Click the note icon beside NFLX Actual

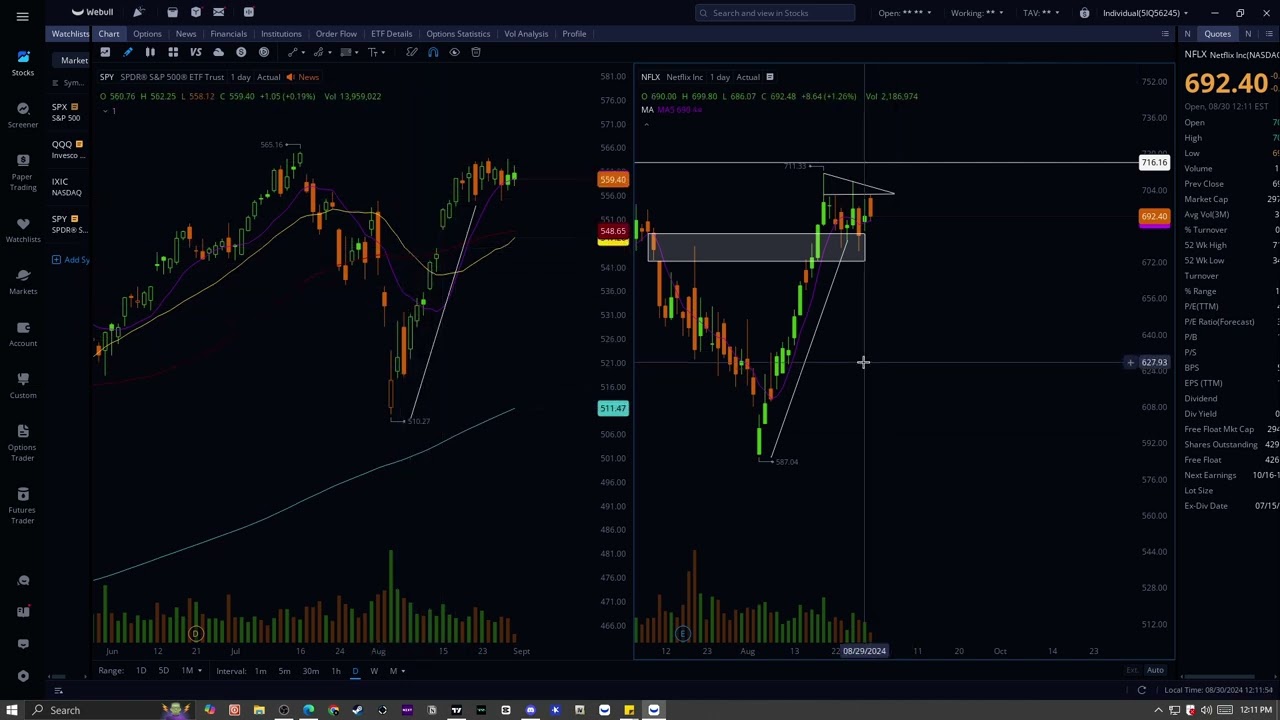(769, 77)
